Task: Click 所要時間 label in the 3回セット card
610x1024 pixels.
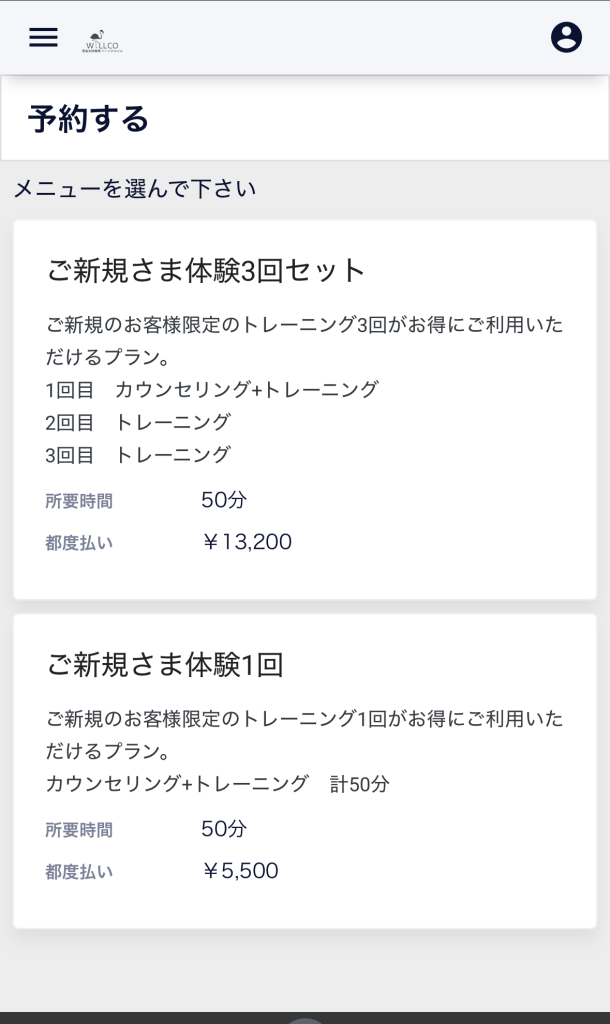Action: tap(79, 501)
